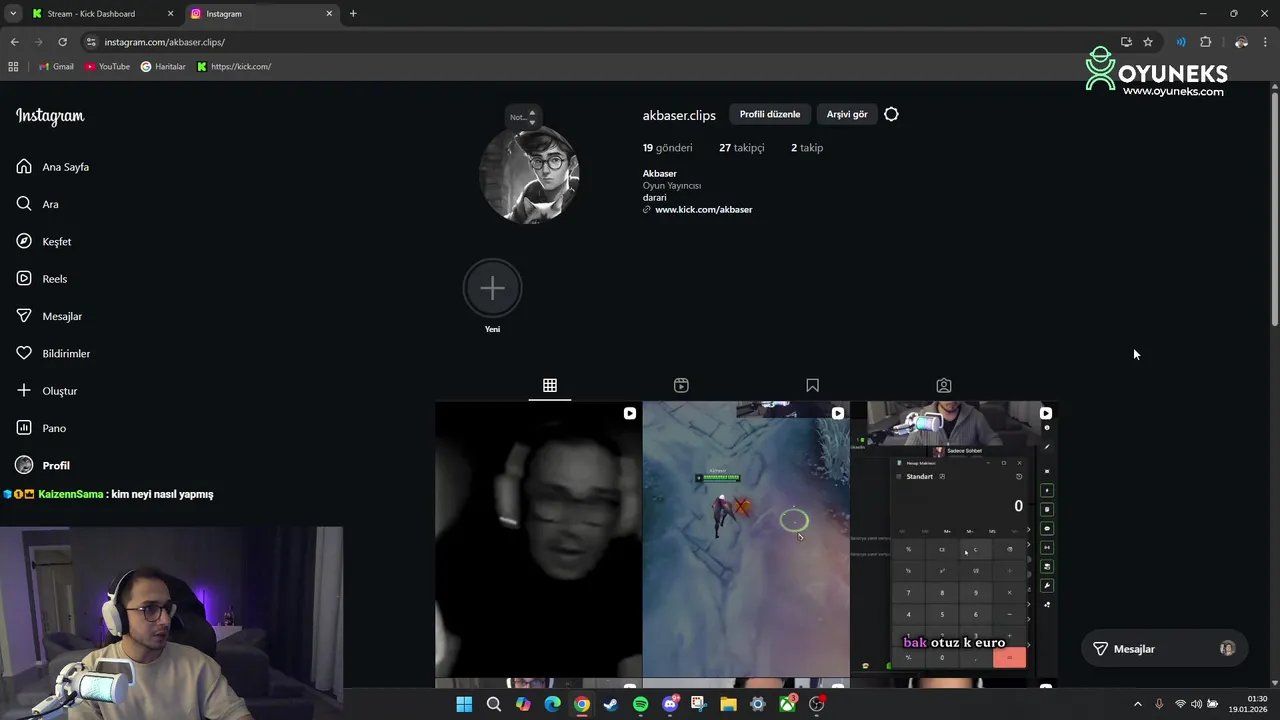Open the snowy game clip post
Viewport: 1280px width, 720px height.
coord(746,539)
